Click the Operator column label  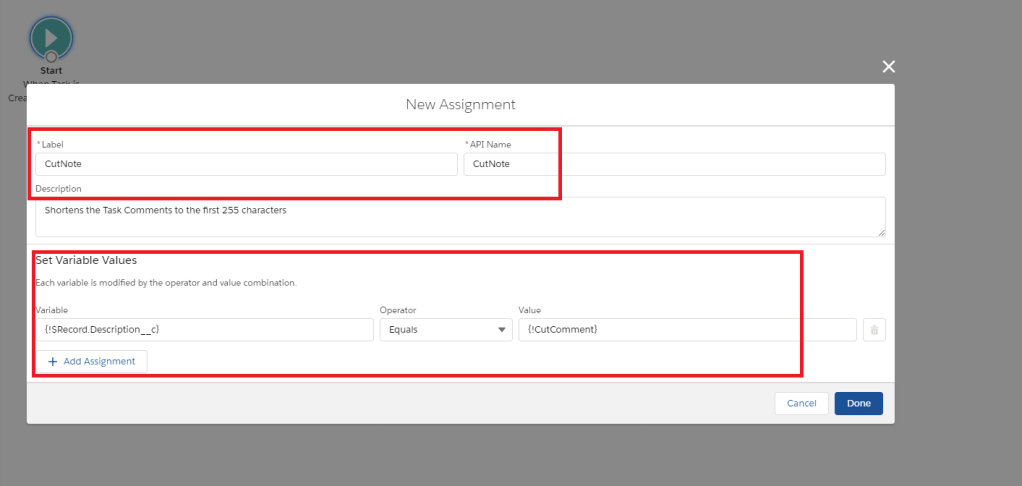[x=397, y=310]
